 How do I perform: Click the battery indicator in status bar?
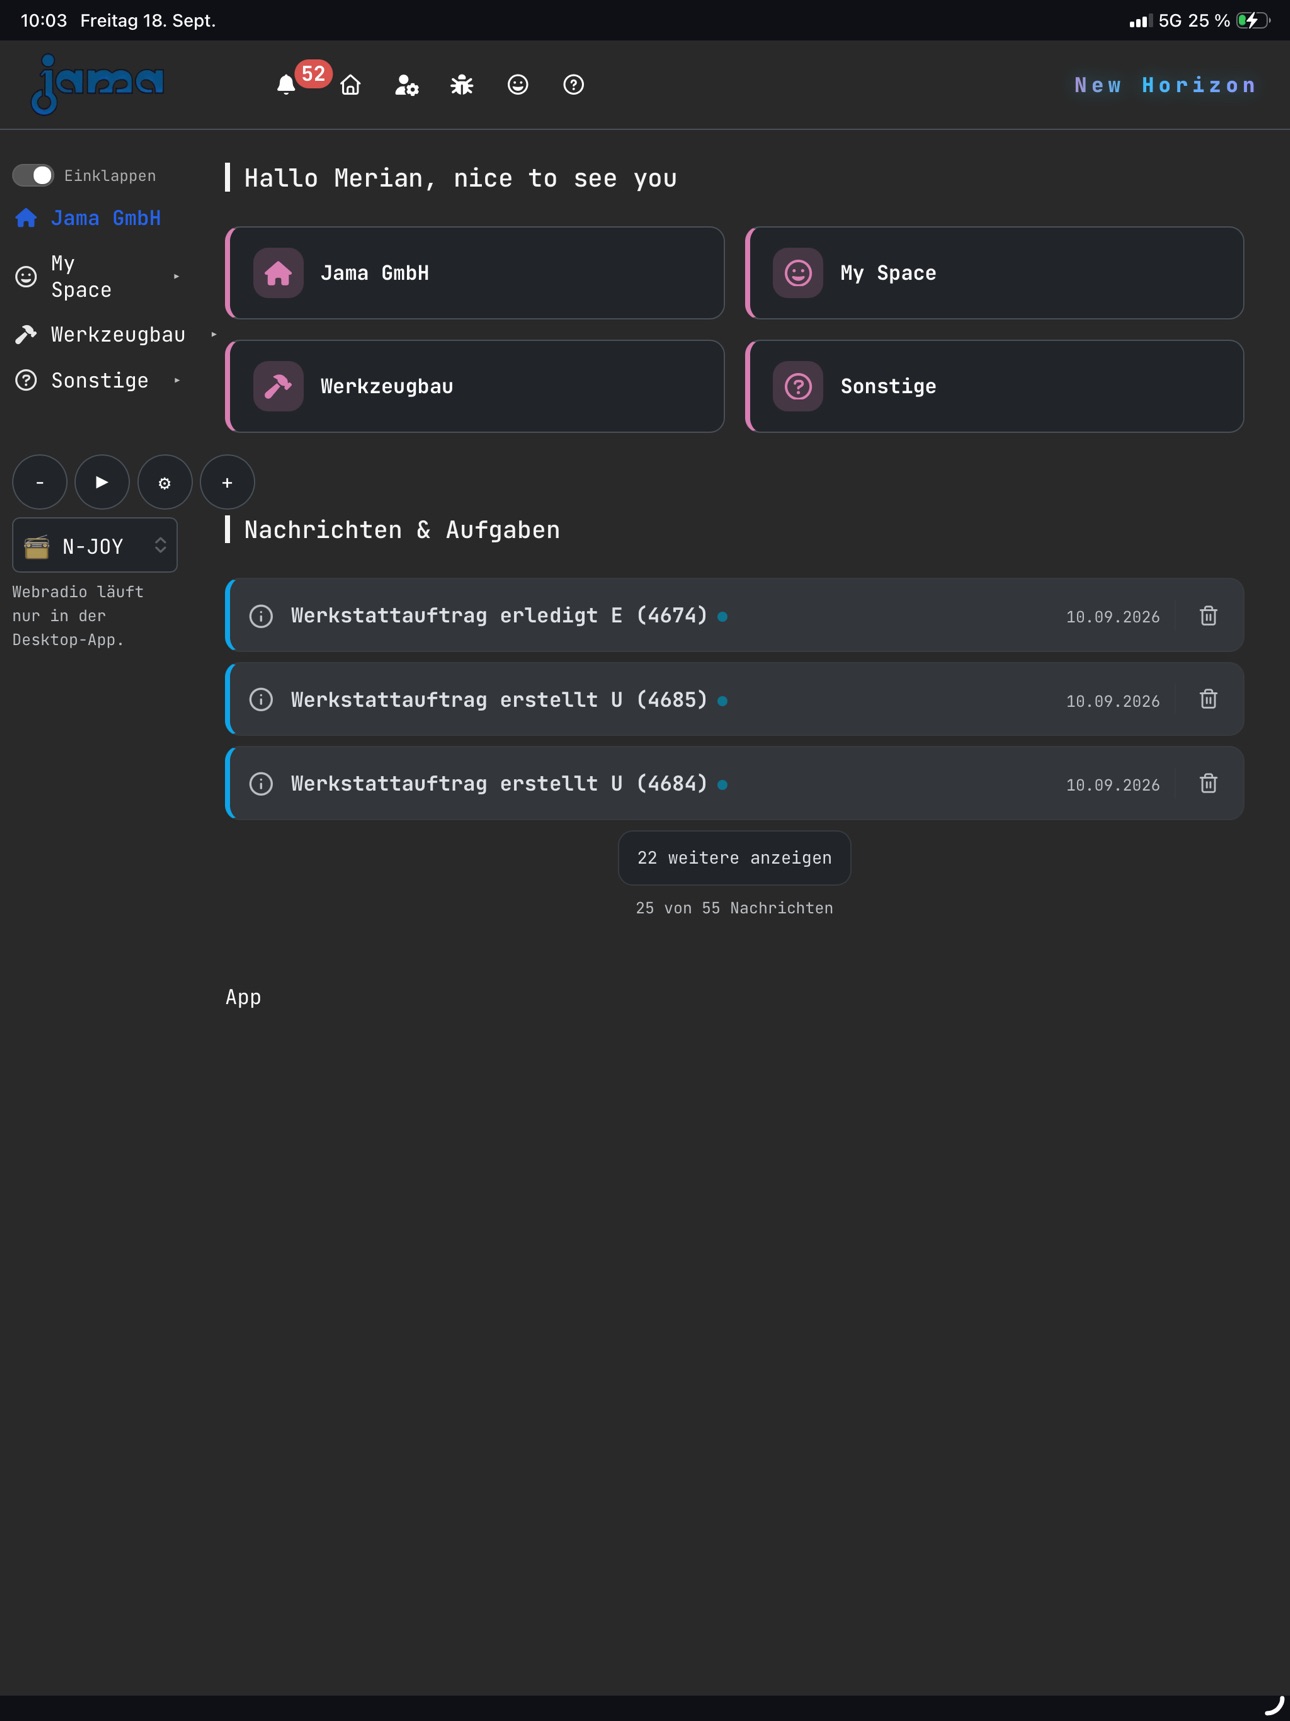coord(1253,21)
